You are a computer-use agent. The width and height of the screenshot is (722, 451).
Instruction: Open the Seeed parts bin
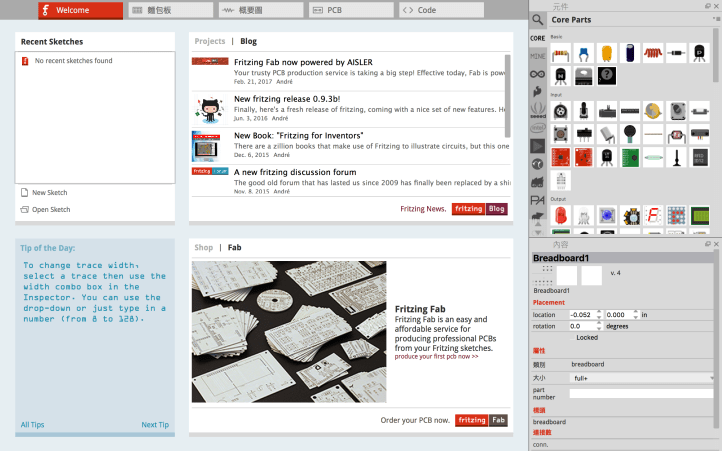click(538, 110)
